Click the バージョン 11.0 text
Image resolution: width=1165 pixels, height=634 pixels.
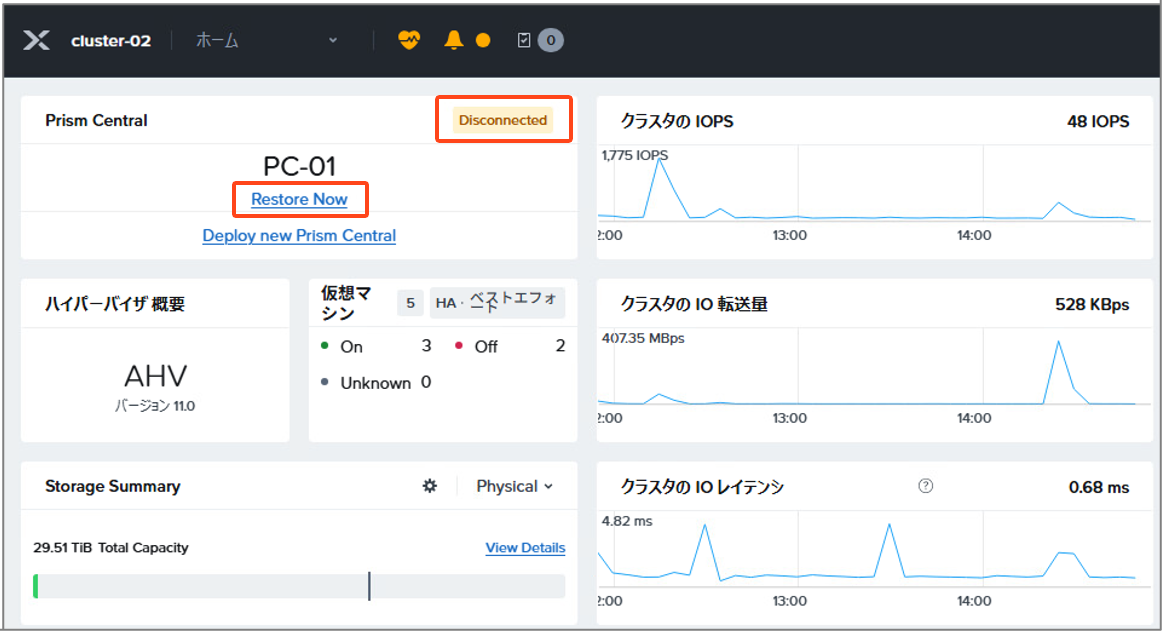tap(155, 406)
